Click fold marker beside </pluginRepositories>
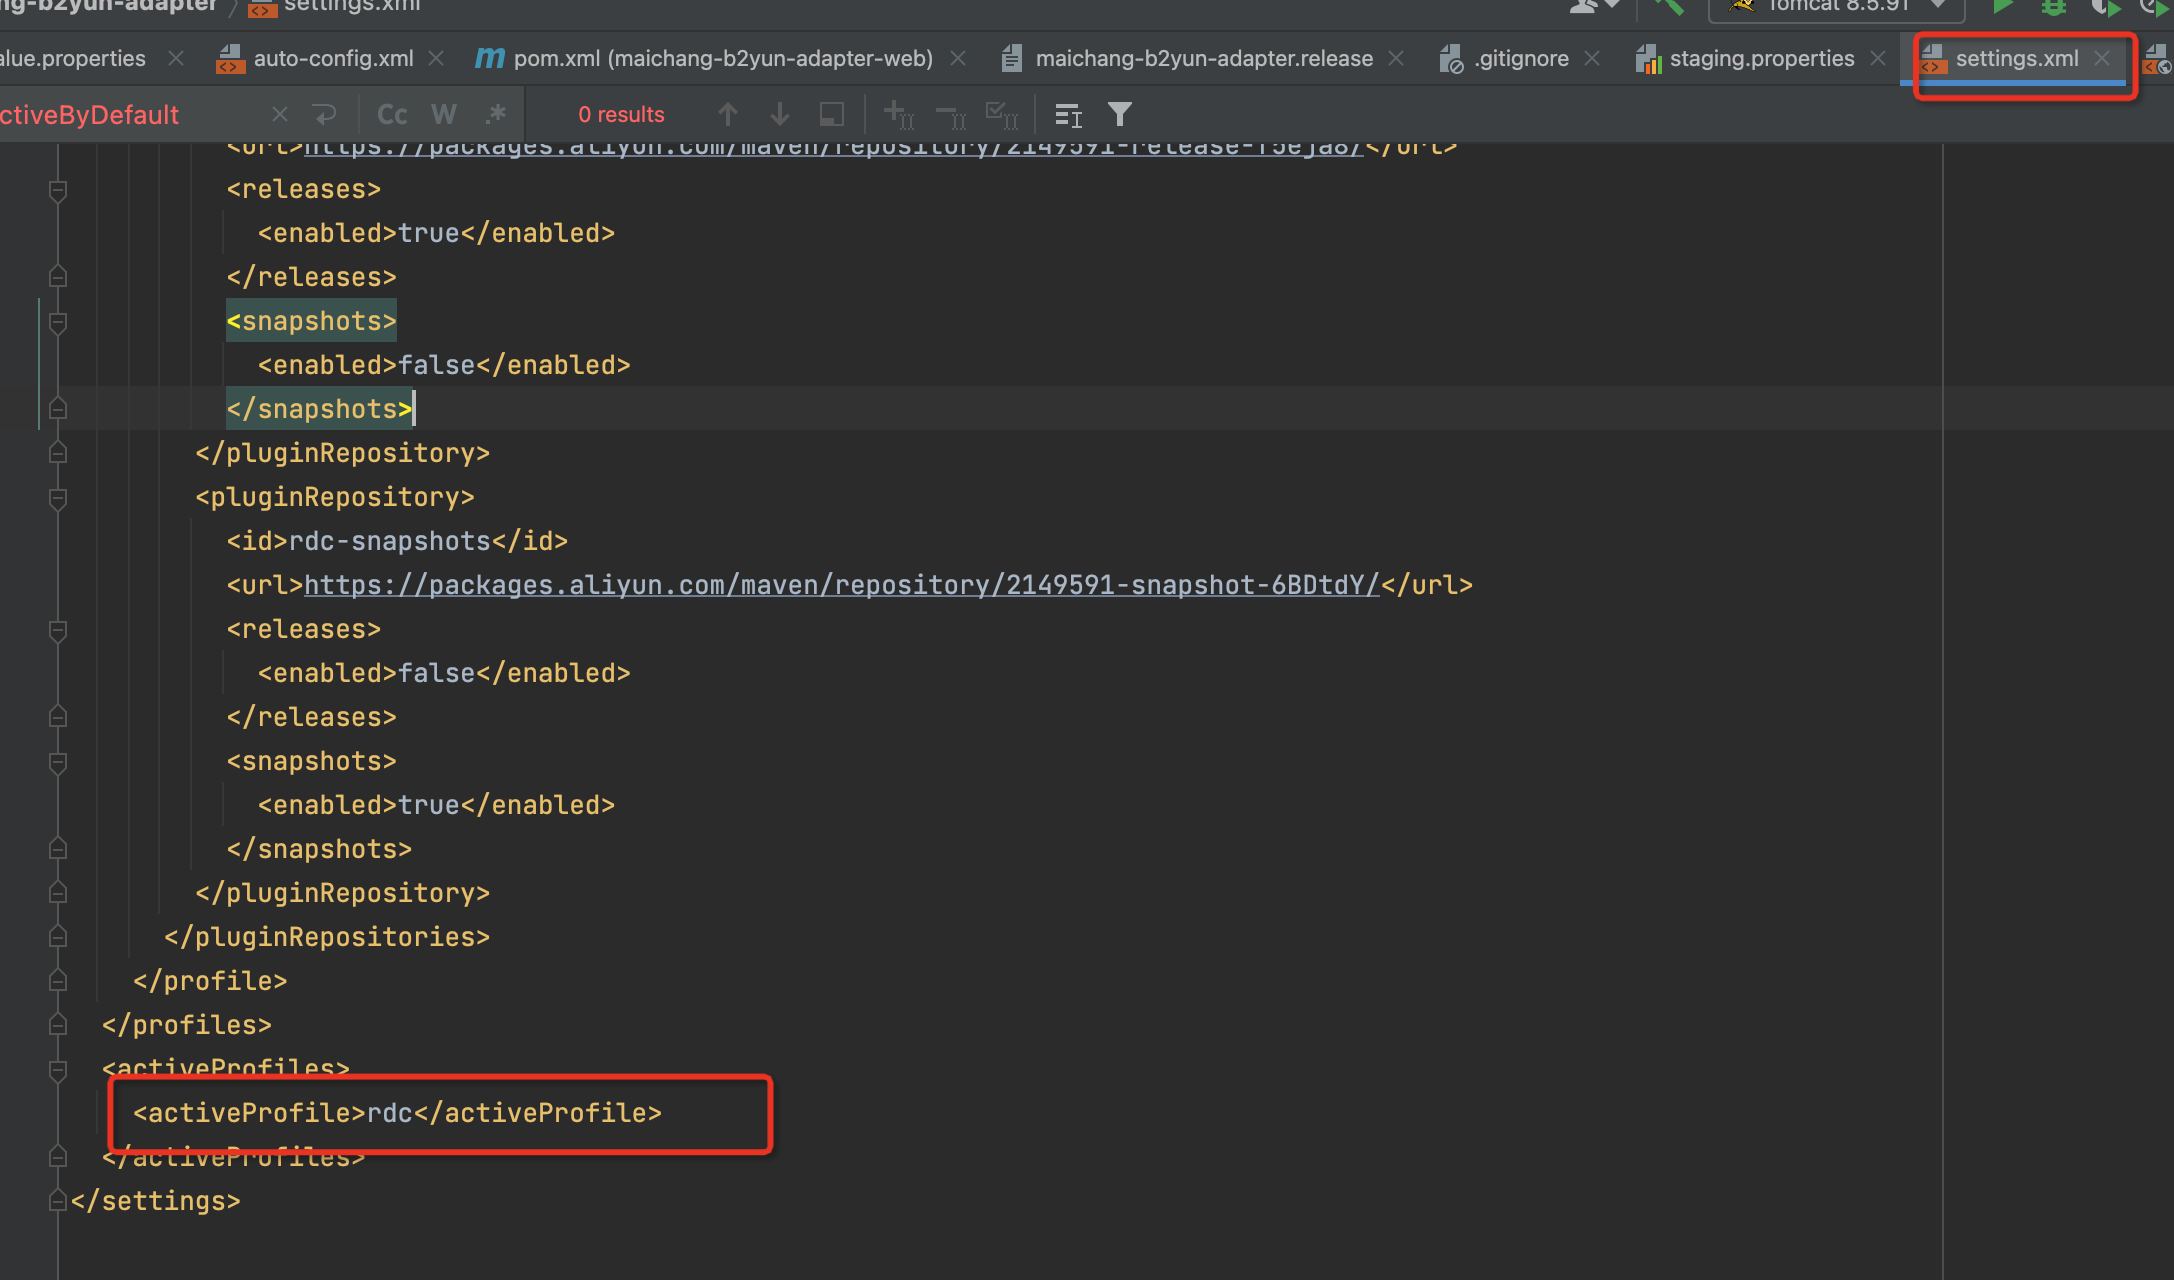 (x=58, y=936)
